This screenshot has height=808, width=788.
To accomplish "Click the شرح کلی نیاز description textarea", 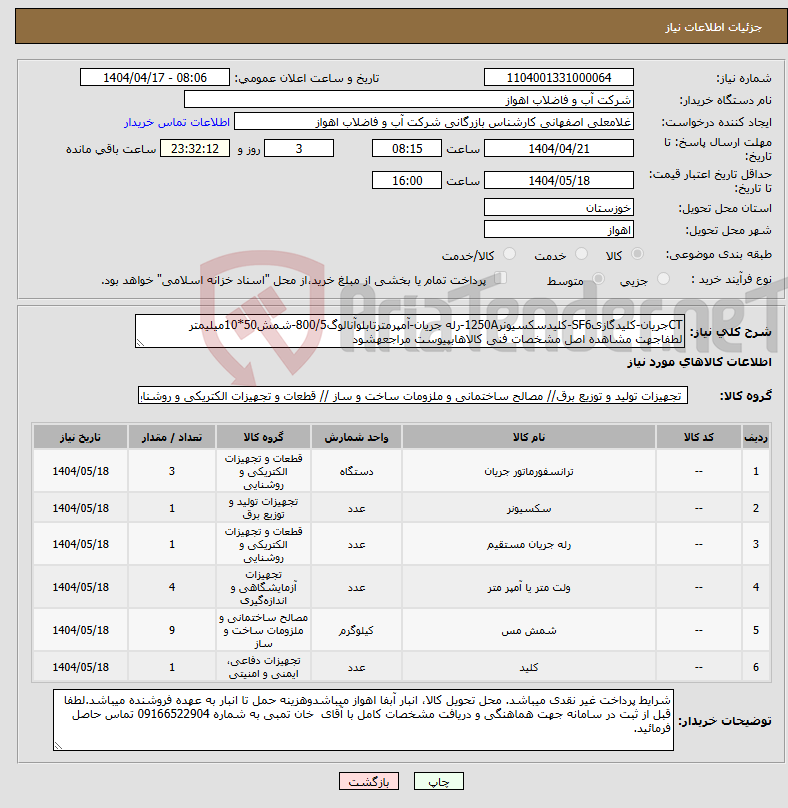I will point(410,331).
